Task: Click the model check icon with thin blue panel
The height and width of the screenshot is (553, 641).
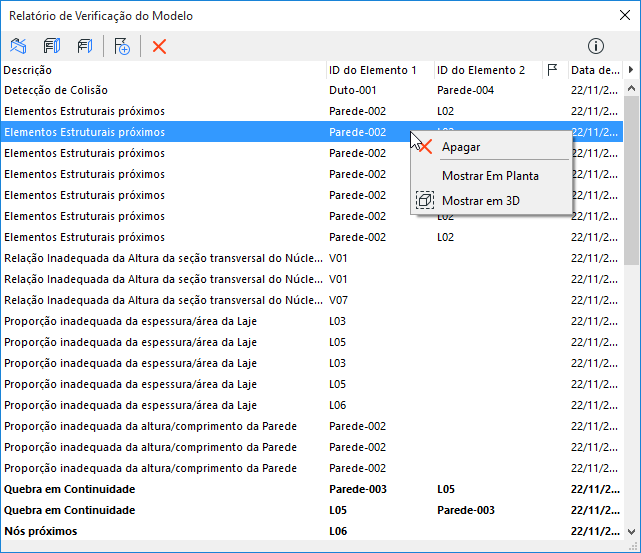Action: point(85,46)
